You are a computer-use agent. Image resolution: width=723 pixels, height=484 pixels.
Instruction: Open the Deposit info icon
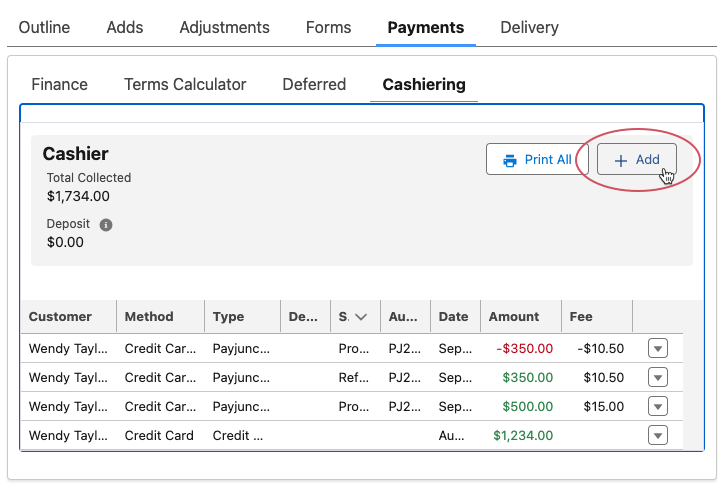106,225
